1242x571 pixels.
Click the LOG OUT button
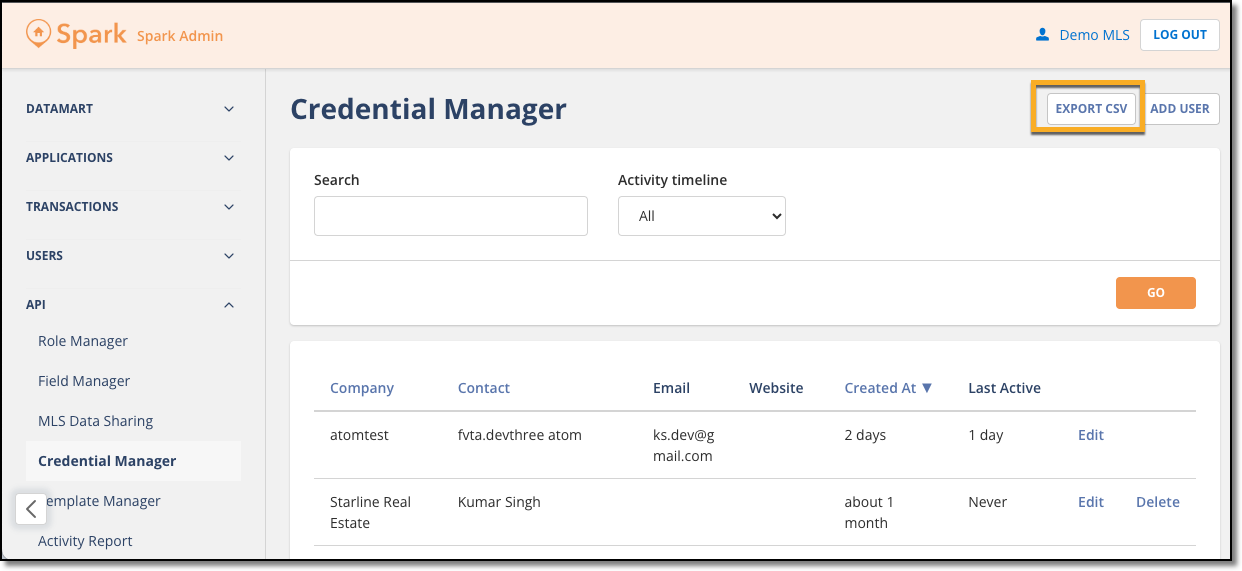pyautogui.click(x=1180, y=34)
